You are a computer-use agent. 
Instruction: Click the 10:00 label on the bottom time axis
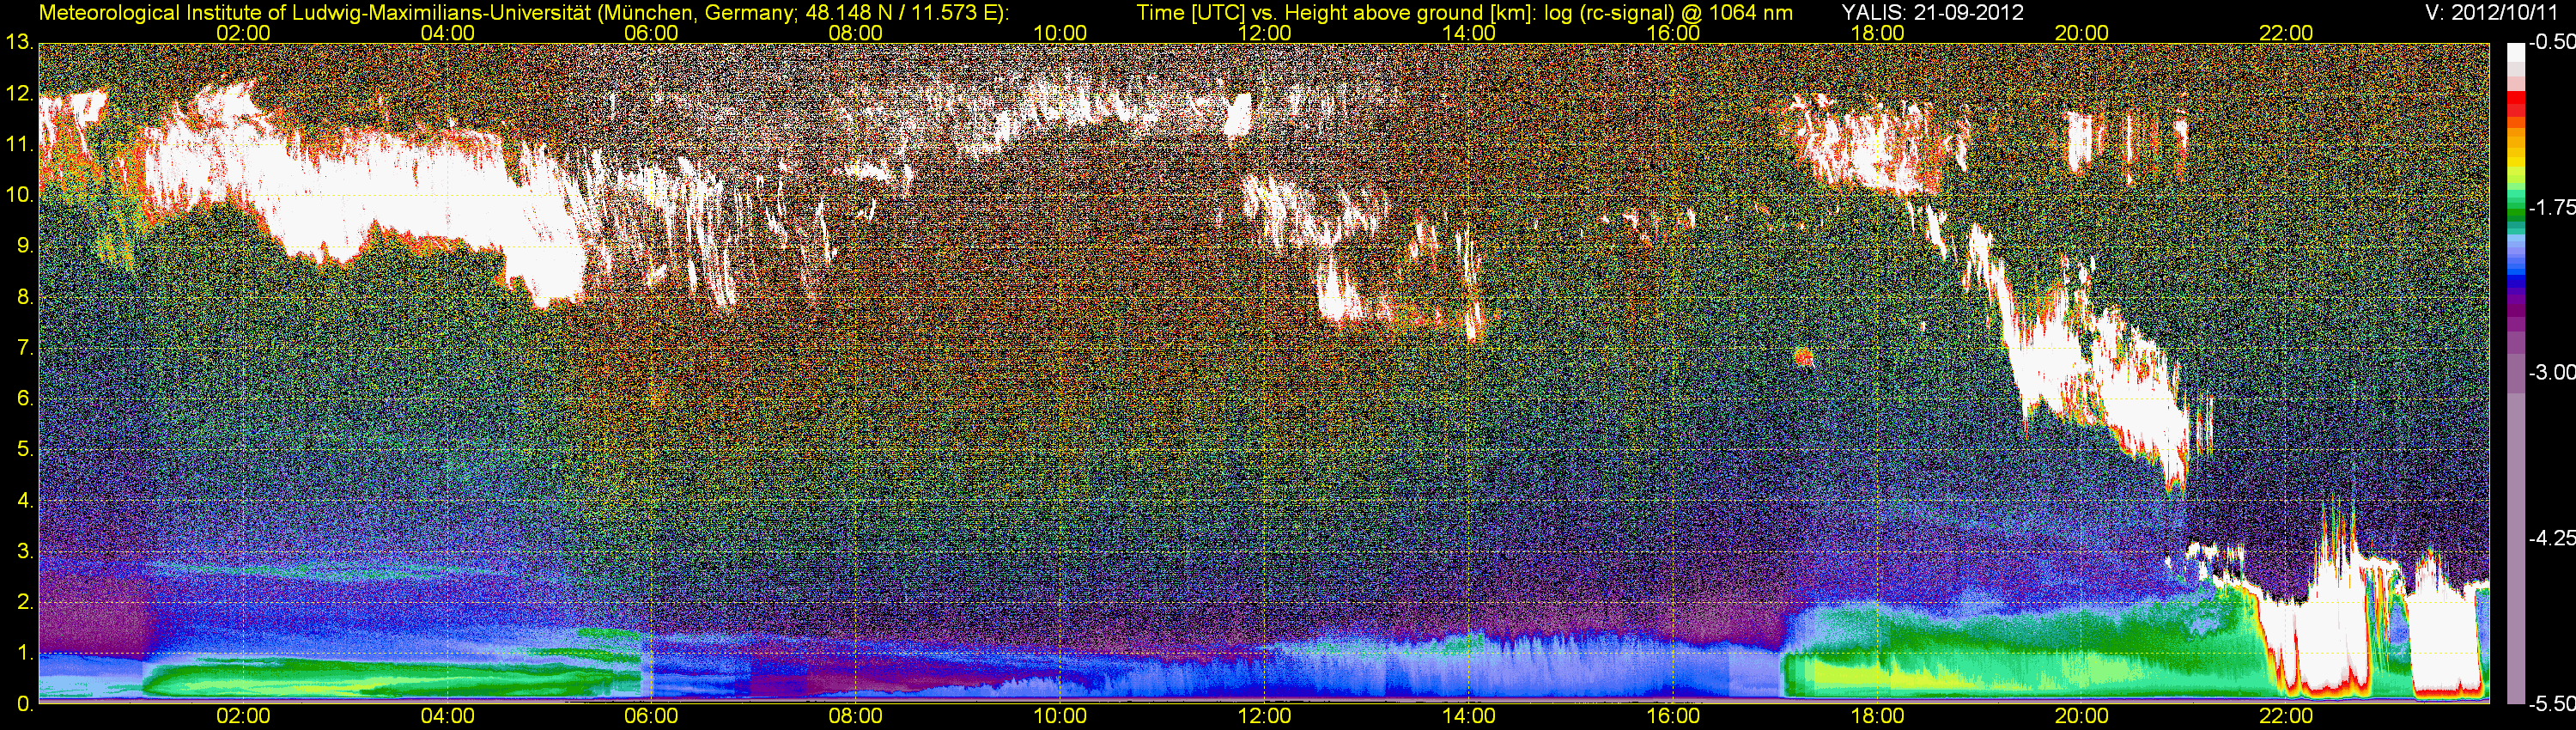[x=1060, y=716]
